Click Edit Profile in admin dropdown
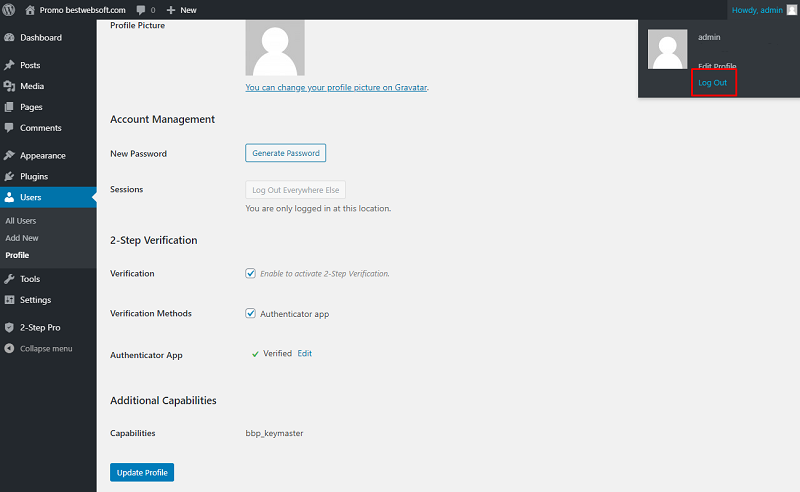This screenshot has height=492, width=800. 717,66
